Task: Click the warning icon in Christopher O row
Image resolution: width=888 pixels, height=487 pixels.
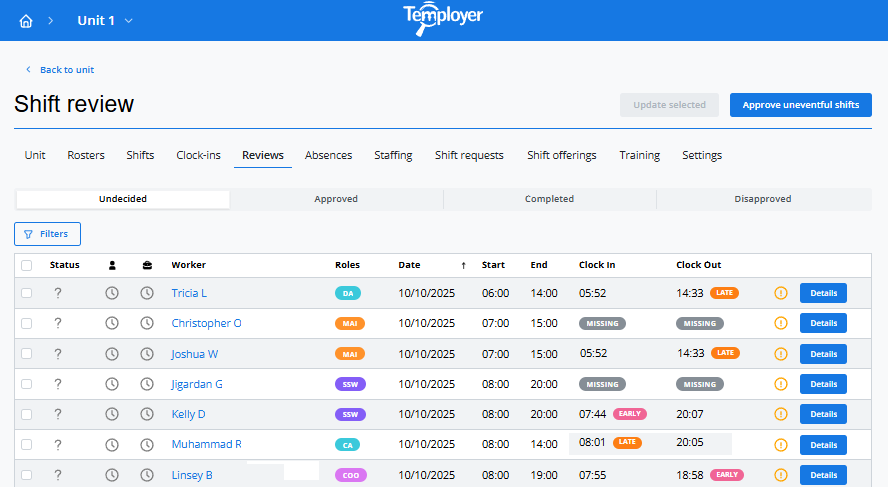Action: click(781, 323)
